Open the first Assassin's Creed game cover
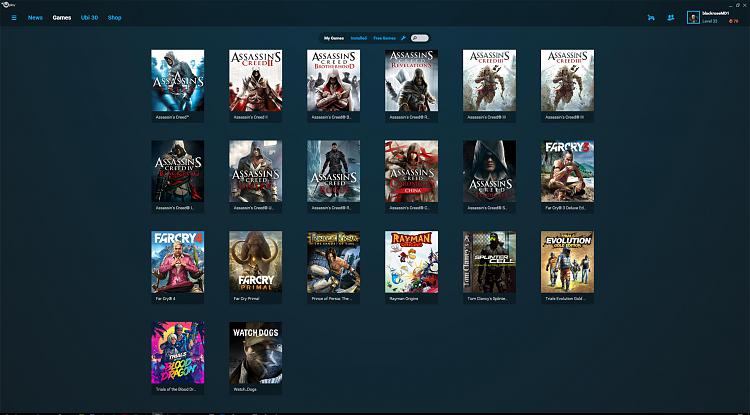Screen dimensions: 750x415 point(177,80)
